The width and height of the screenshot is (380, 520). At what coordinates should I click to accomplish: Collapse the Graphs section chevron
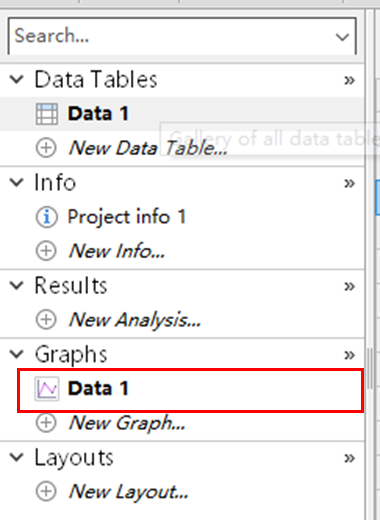(16, 354)
